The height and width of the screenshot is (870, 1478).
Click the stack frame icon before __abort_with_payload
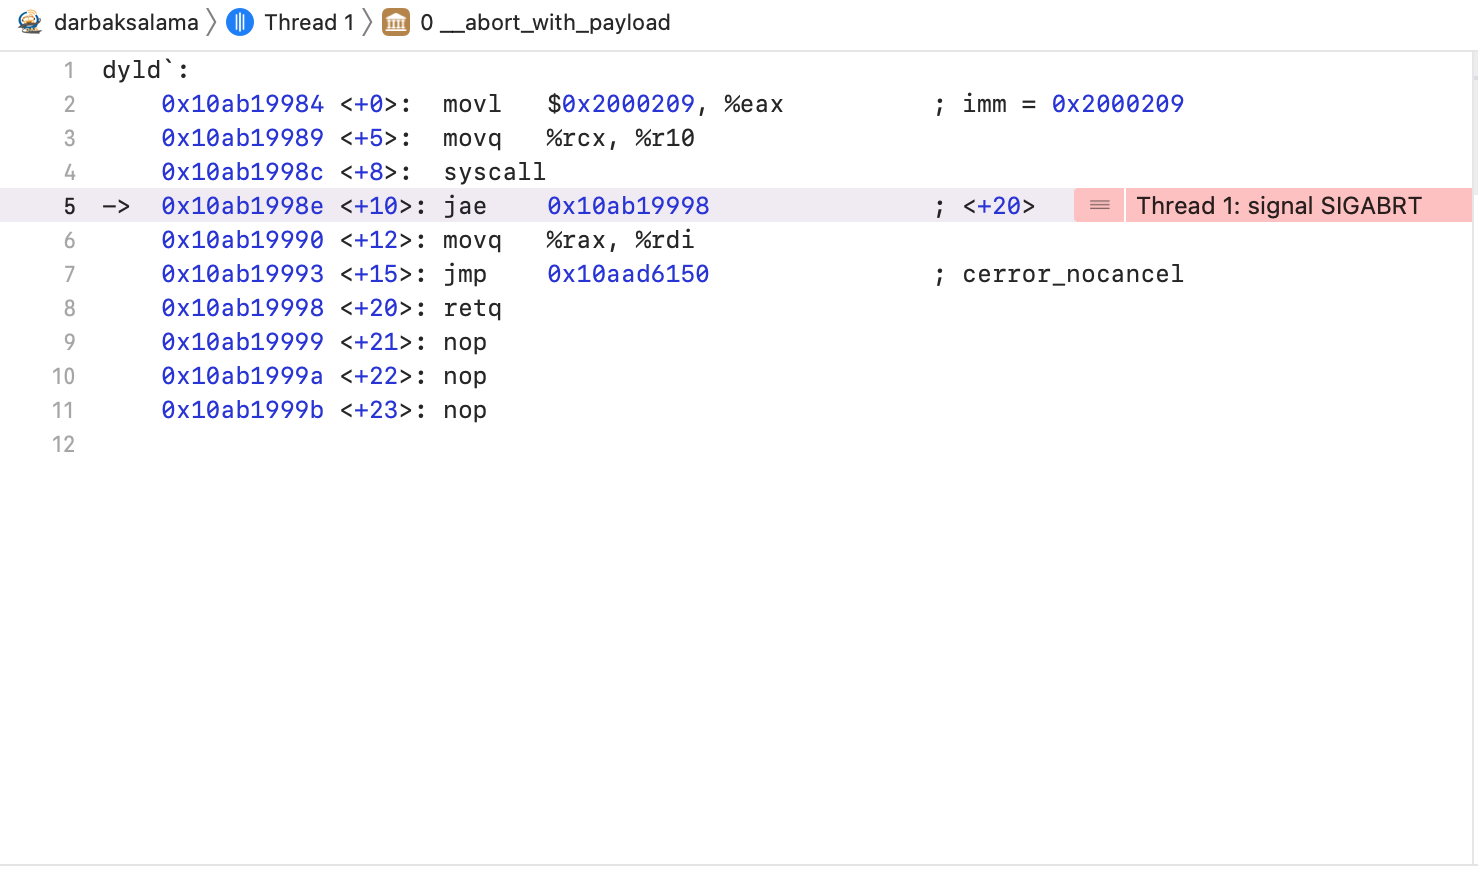[x=396, y=22]
